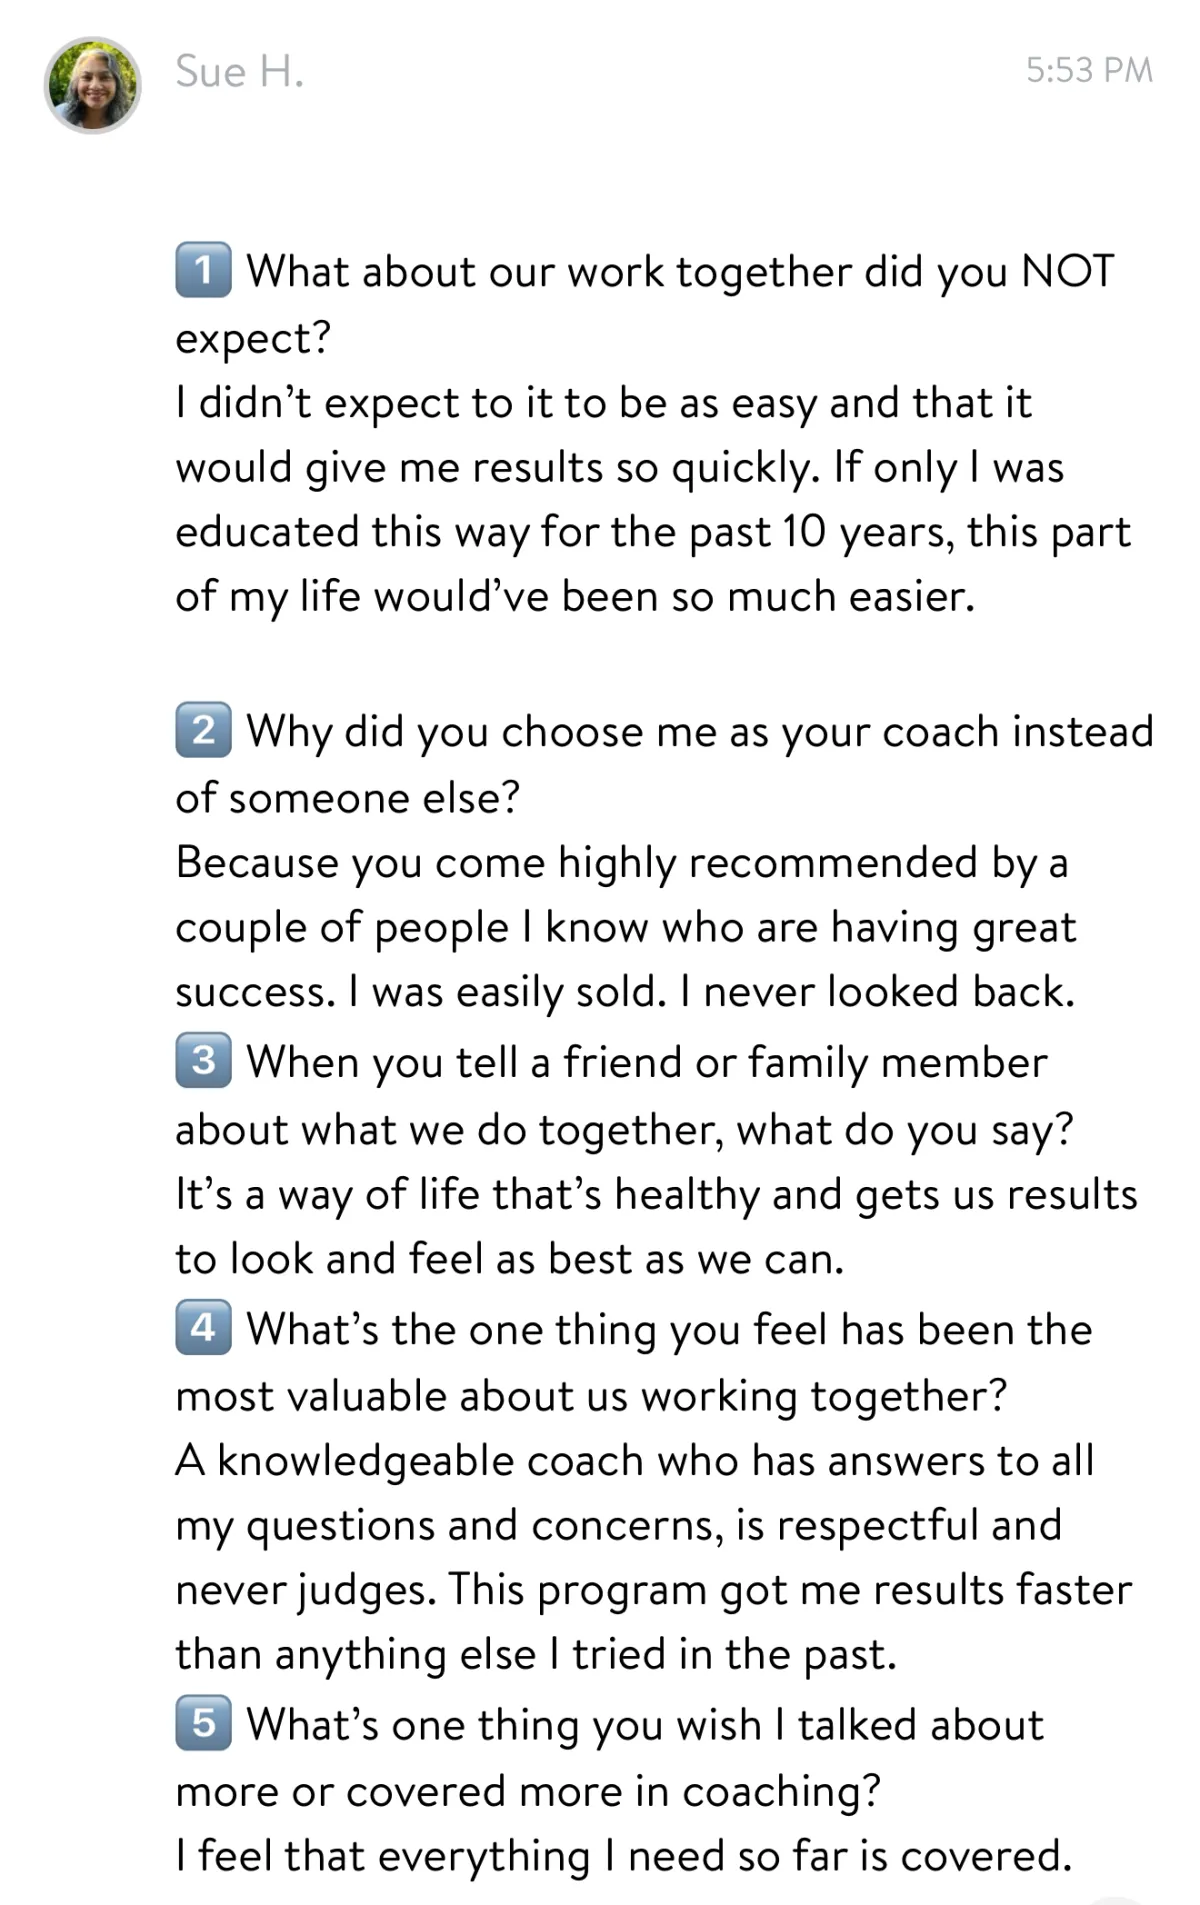
Task: Open Sue H.'s profile picture
Action: tap(92, 85)
